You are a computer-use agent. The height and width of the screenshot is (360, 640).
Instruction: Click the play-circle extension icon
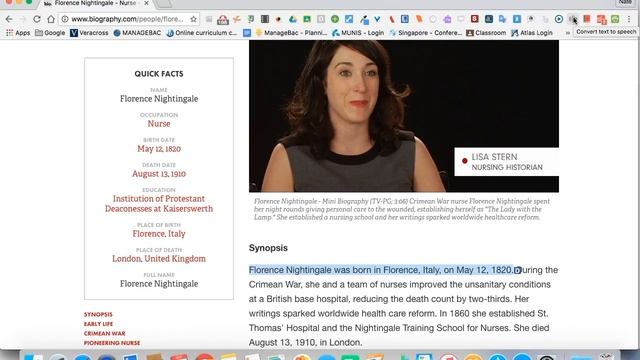click(x=559, y=19)
